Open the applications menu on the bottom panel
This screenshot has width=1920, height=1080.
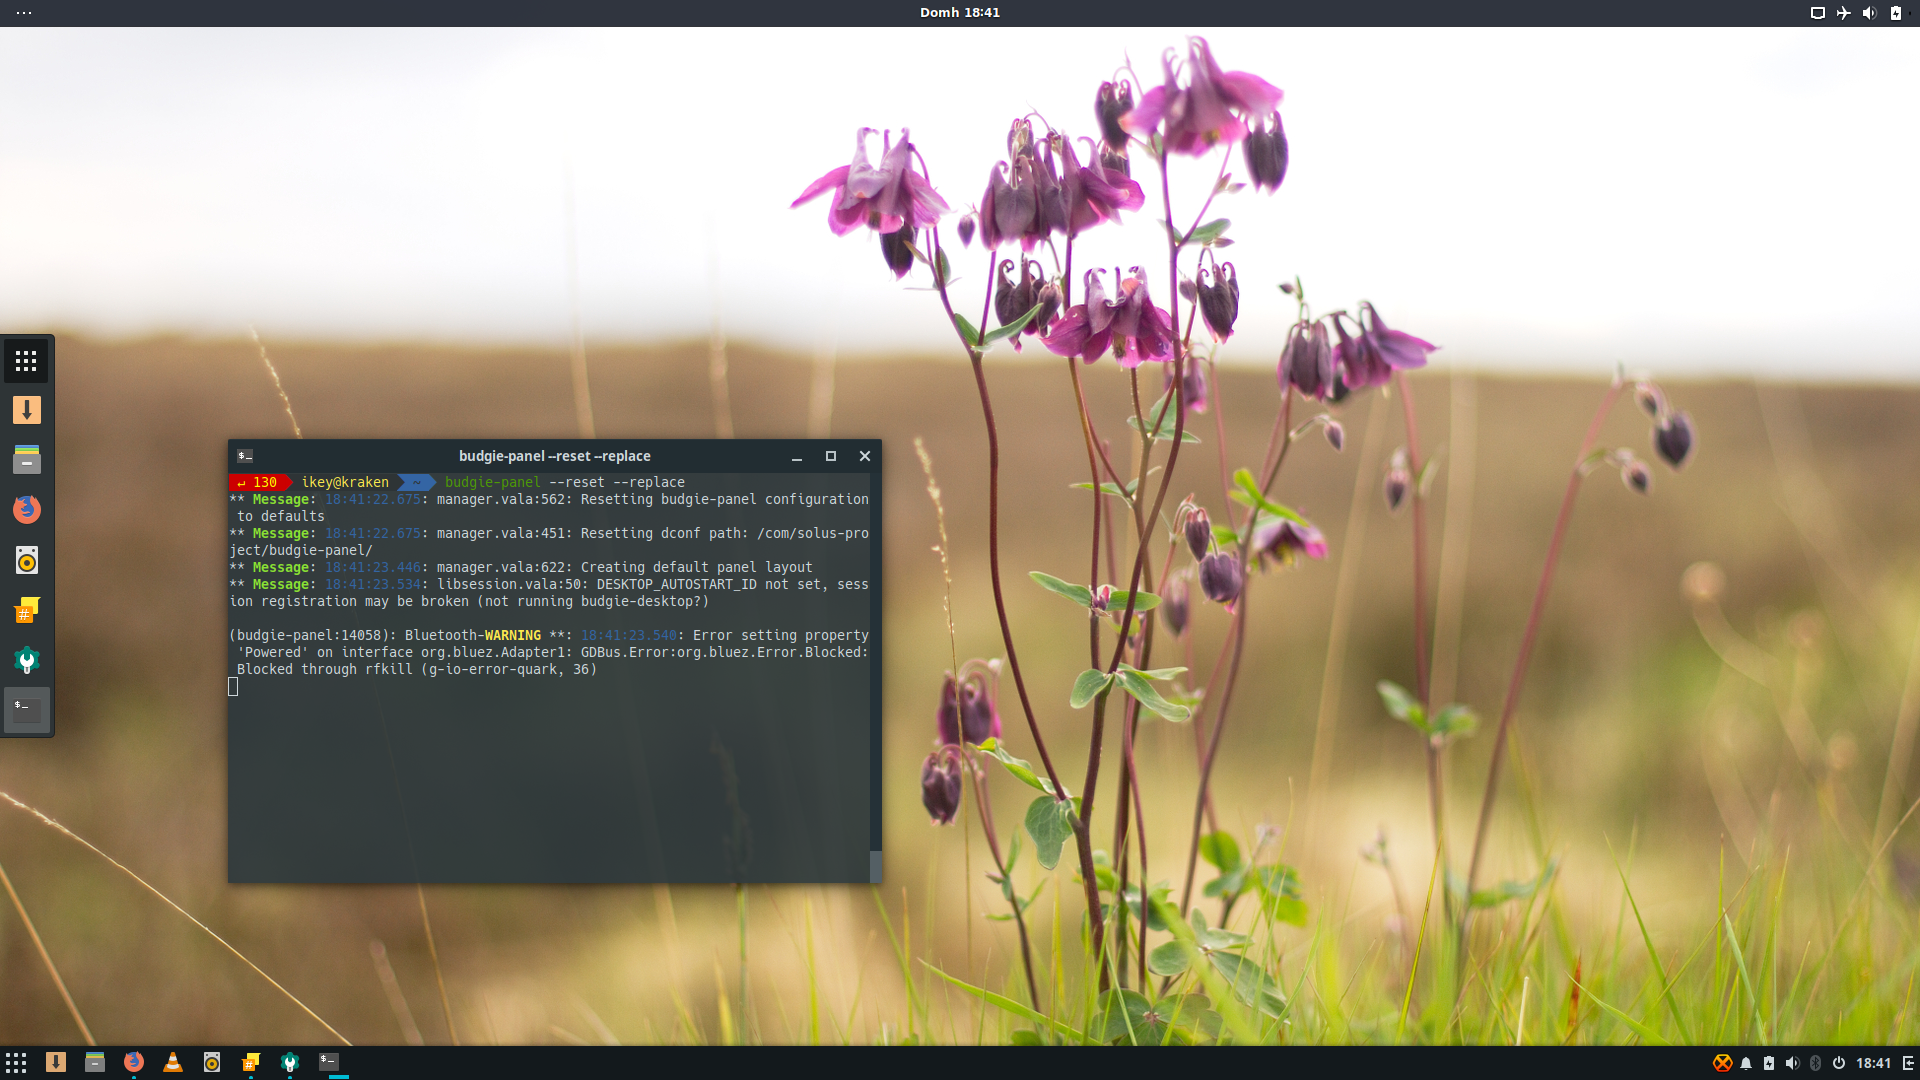pyautogui.click(x=16, y=1063)
